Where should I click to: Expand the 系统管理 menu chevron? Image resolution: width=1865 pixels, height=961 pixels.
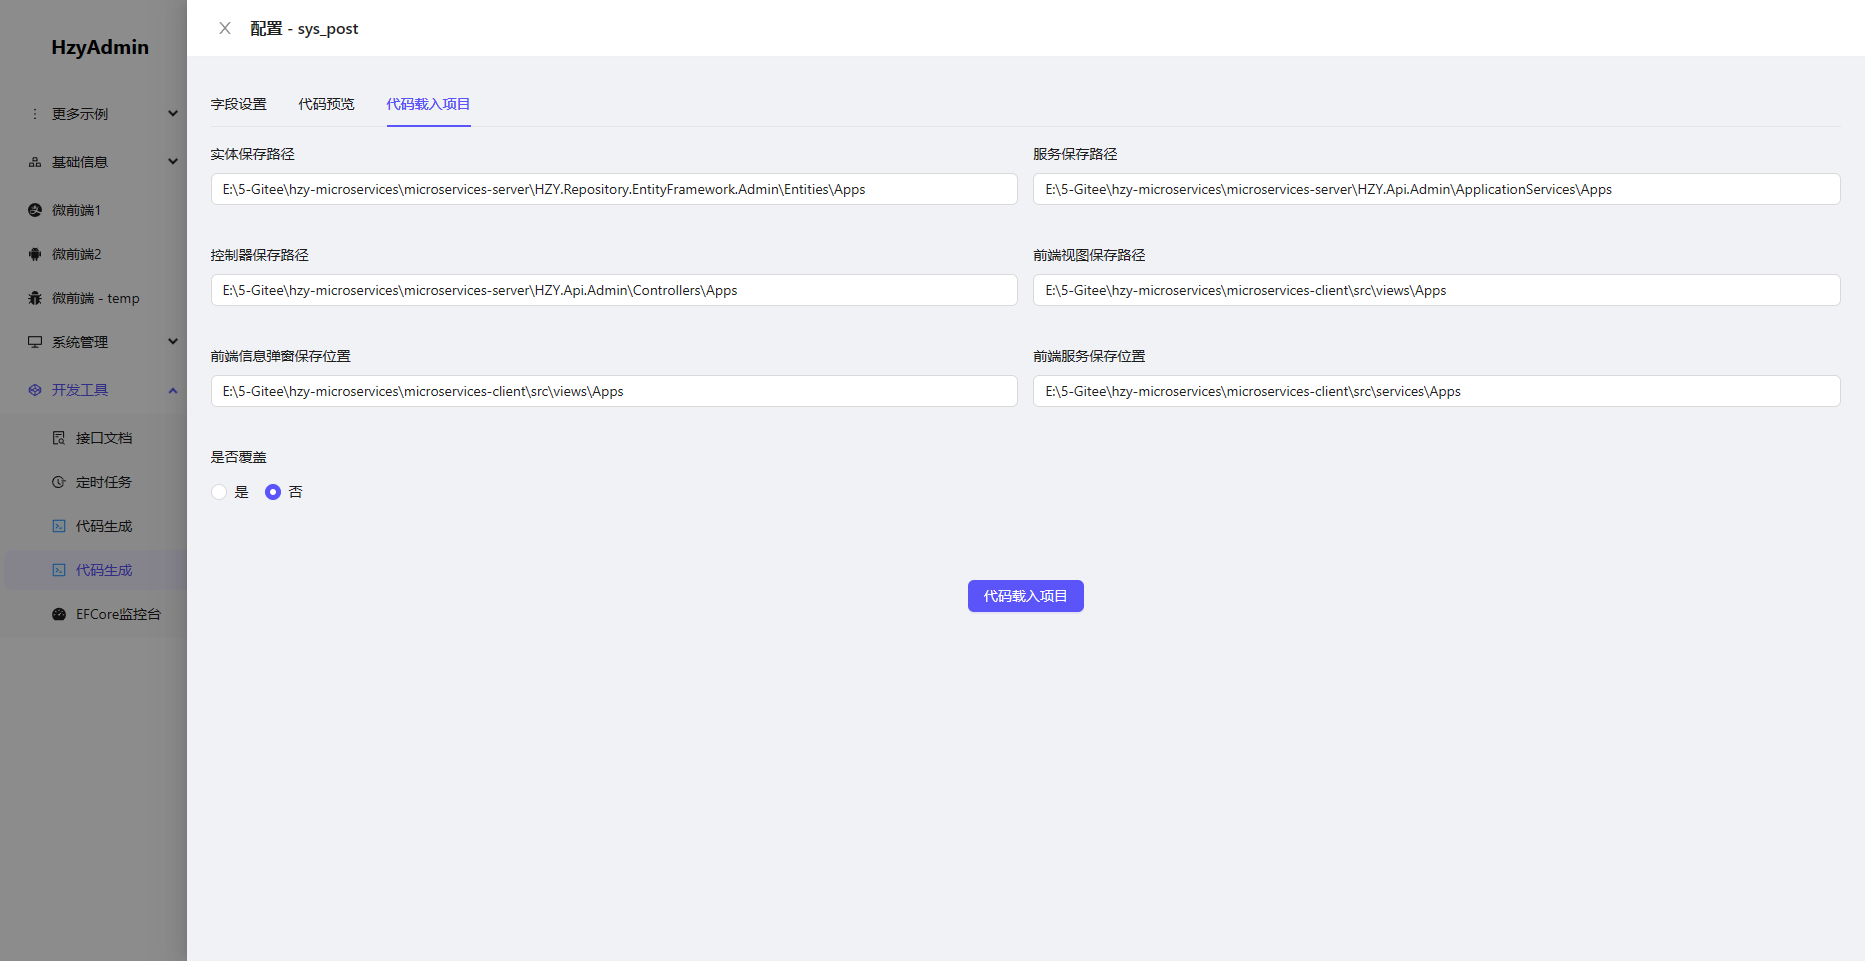tap(173, 342)
